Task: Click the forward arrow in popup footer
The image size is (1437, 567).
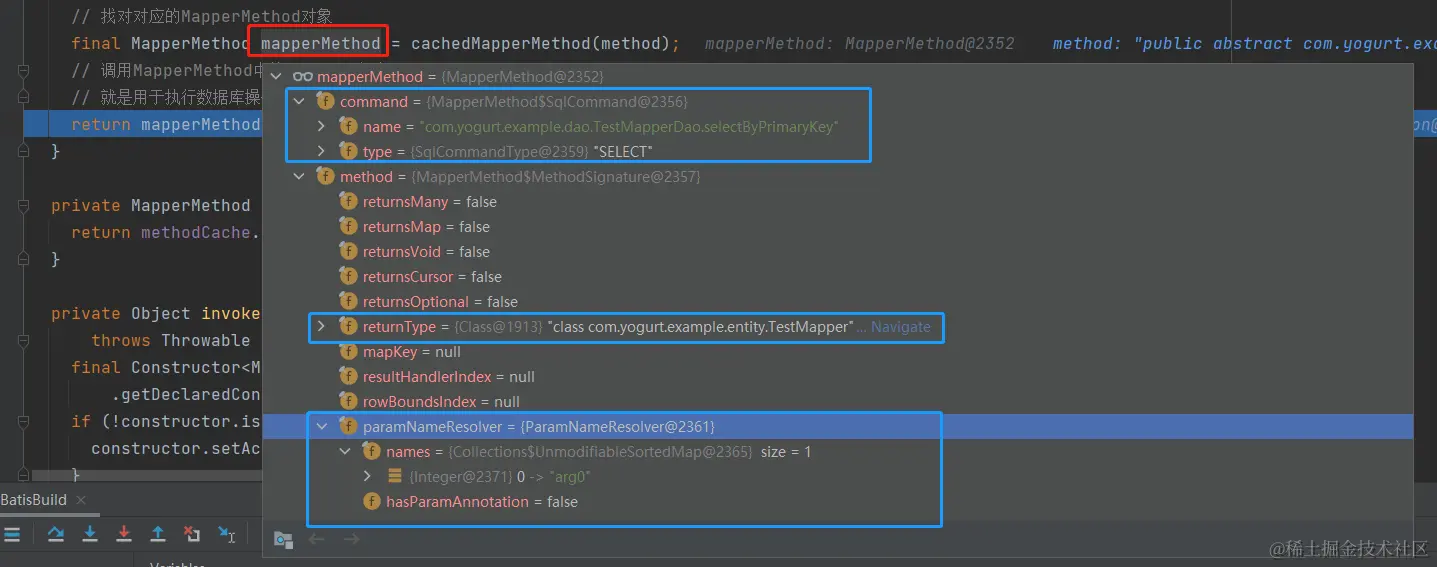Action: tap(351, 540)
